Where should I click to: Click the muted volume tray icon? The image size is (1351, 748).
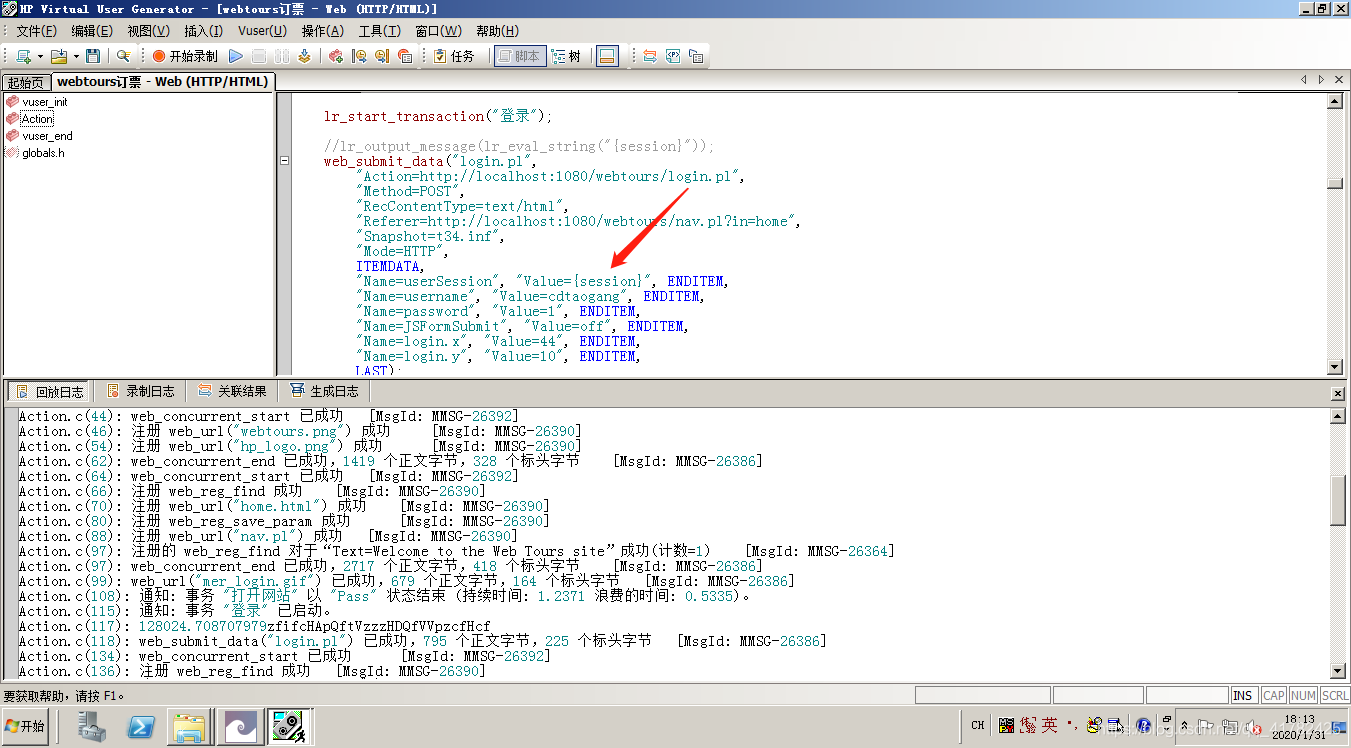(1255, 726)
